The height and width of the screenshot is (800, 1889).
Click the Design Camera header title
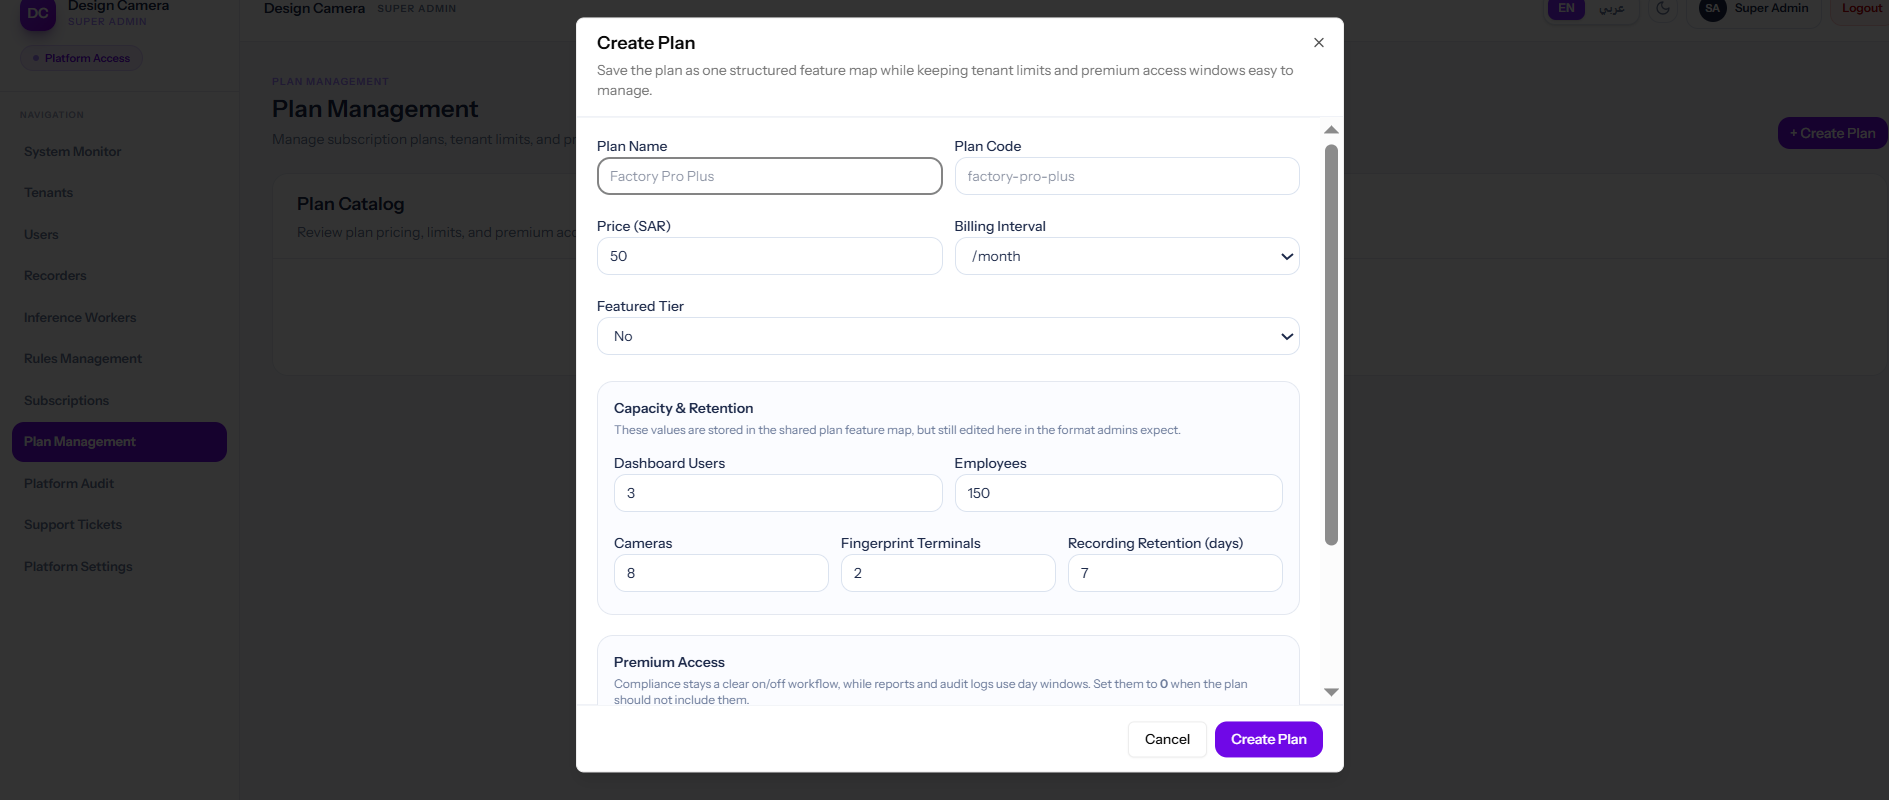coord(314,8)
